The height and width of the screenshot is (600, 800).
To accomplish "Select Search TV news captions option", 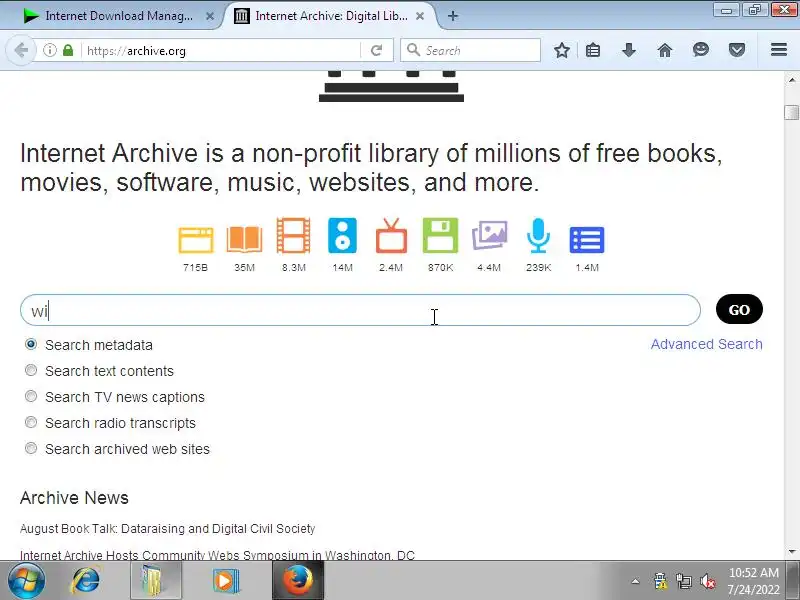I will coord(31,396).
